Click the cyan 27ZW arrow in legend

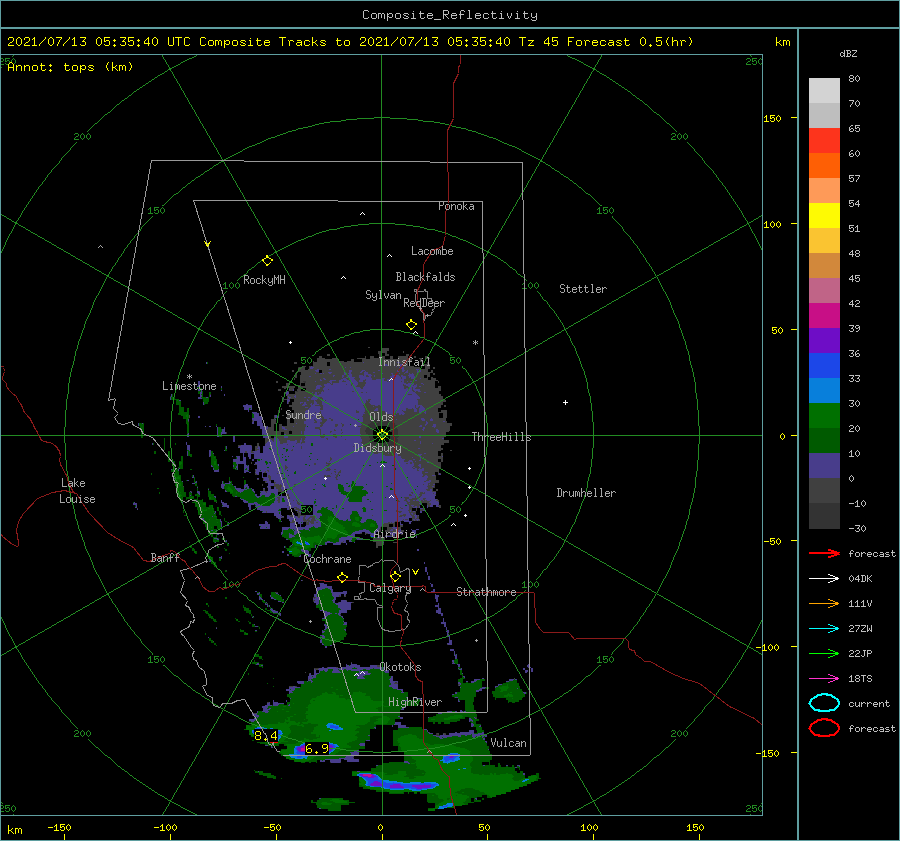[824, 629]
